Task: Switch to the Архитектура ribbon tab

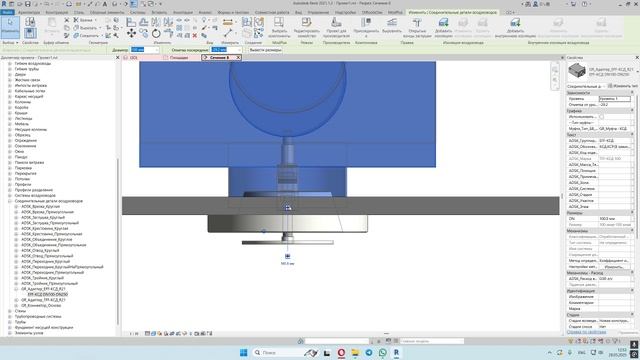Action: point(29,13)
